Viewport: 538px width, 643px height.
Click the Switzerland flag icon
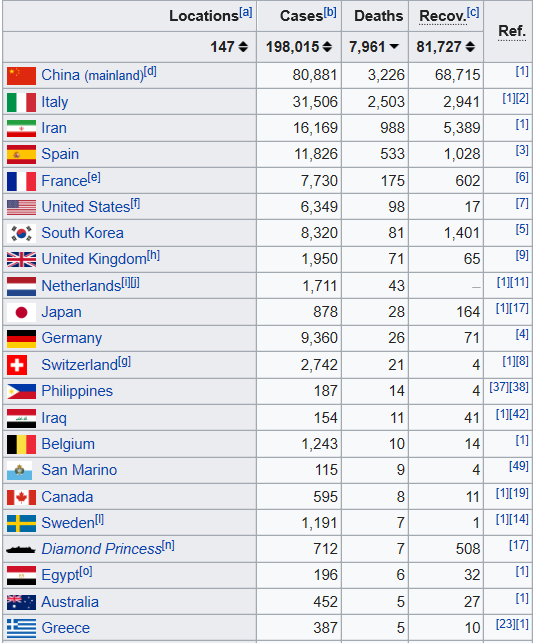coord(17,365)
